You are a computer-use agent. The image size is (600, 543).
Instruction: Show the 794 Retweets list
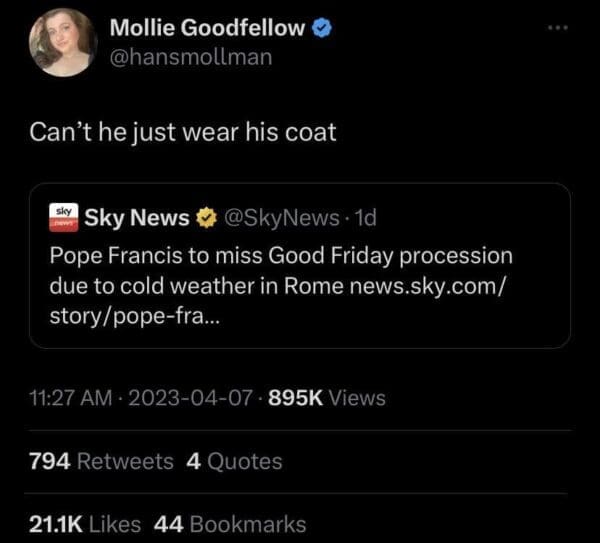(101, 461)
